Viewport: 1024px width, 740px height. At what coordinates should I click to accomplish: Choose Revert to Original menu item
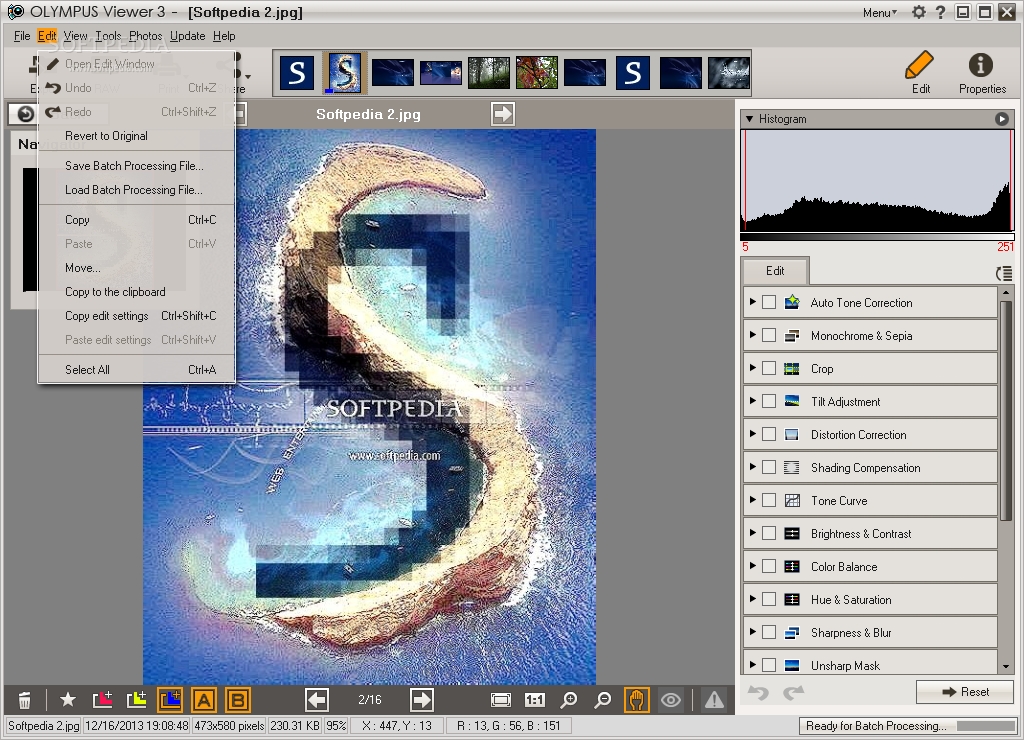coord(136,136)
